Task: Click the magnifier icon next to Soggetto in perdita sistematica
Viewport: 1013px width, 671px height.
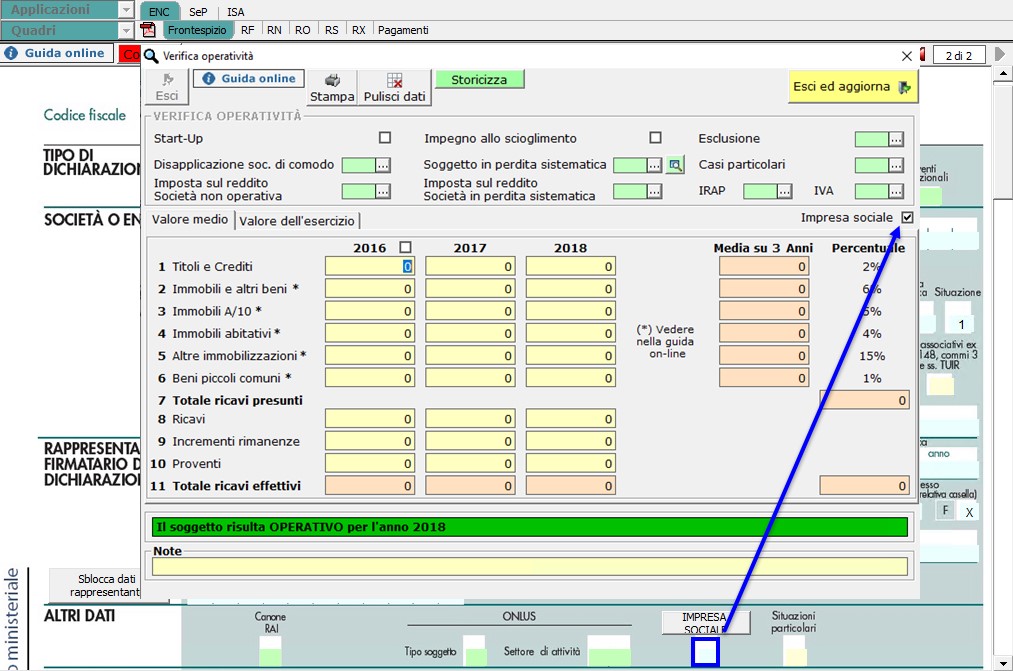Action: click(x=675, y=165)
